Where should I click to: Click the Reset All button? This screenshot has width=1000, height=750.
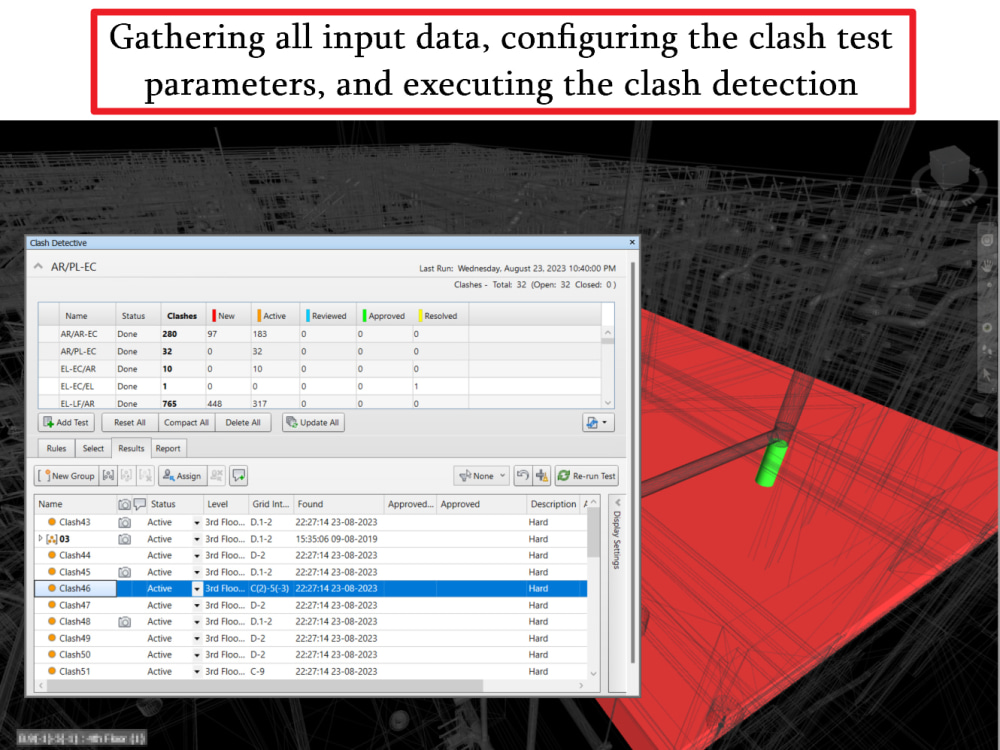(129, 422)
